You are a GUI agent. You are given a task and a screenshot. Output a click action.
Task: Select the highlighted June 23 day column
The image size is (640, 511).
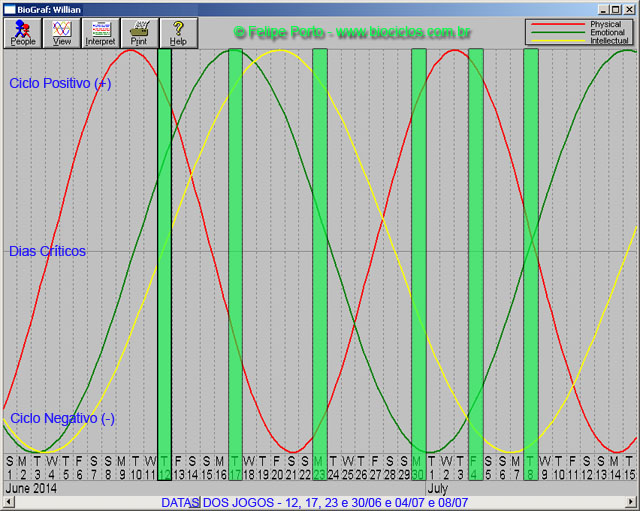(x=320, y=264)
